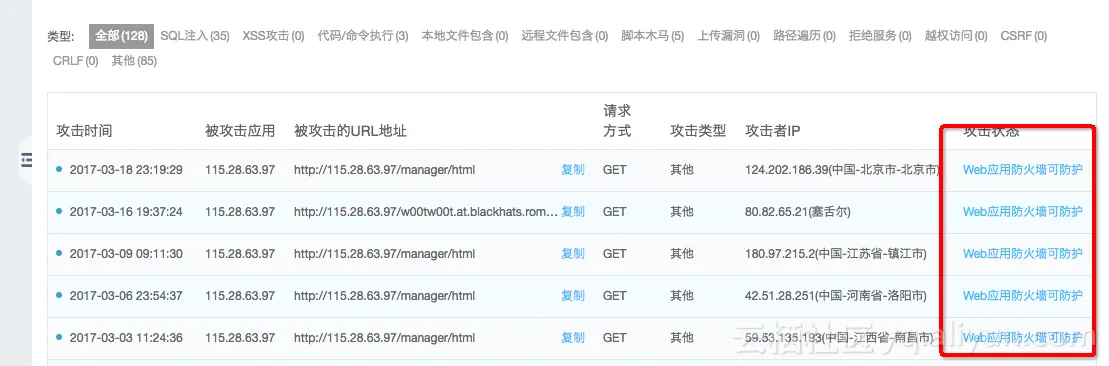Choose the 其他 (85) category filter
The height and width of the screenshot is (366, 1109).
(x=134, y=61)
